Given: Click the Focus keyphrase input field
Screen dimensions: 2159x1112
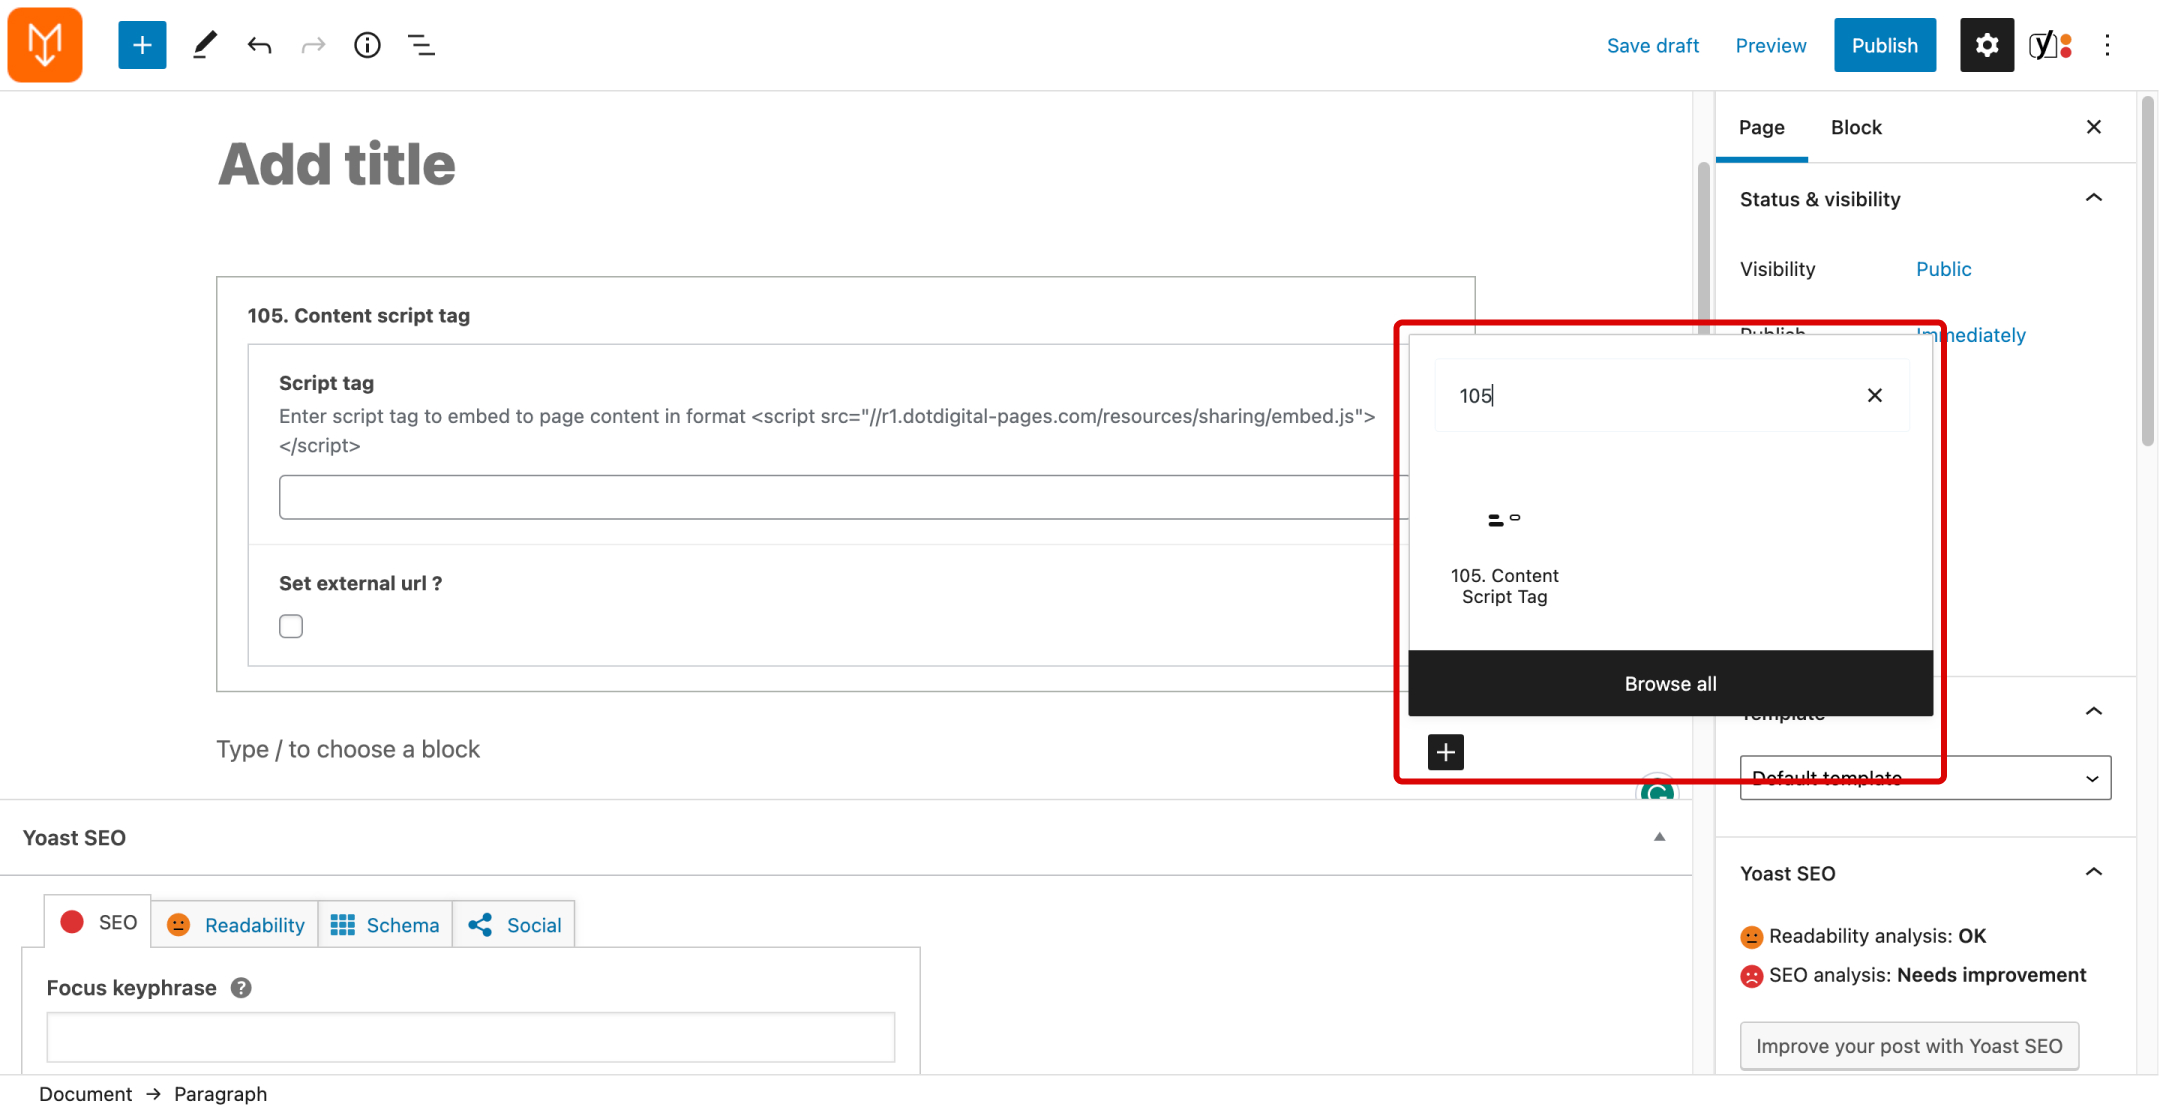Looking at the screenshot, I should pos(470,1037).
